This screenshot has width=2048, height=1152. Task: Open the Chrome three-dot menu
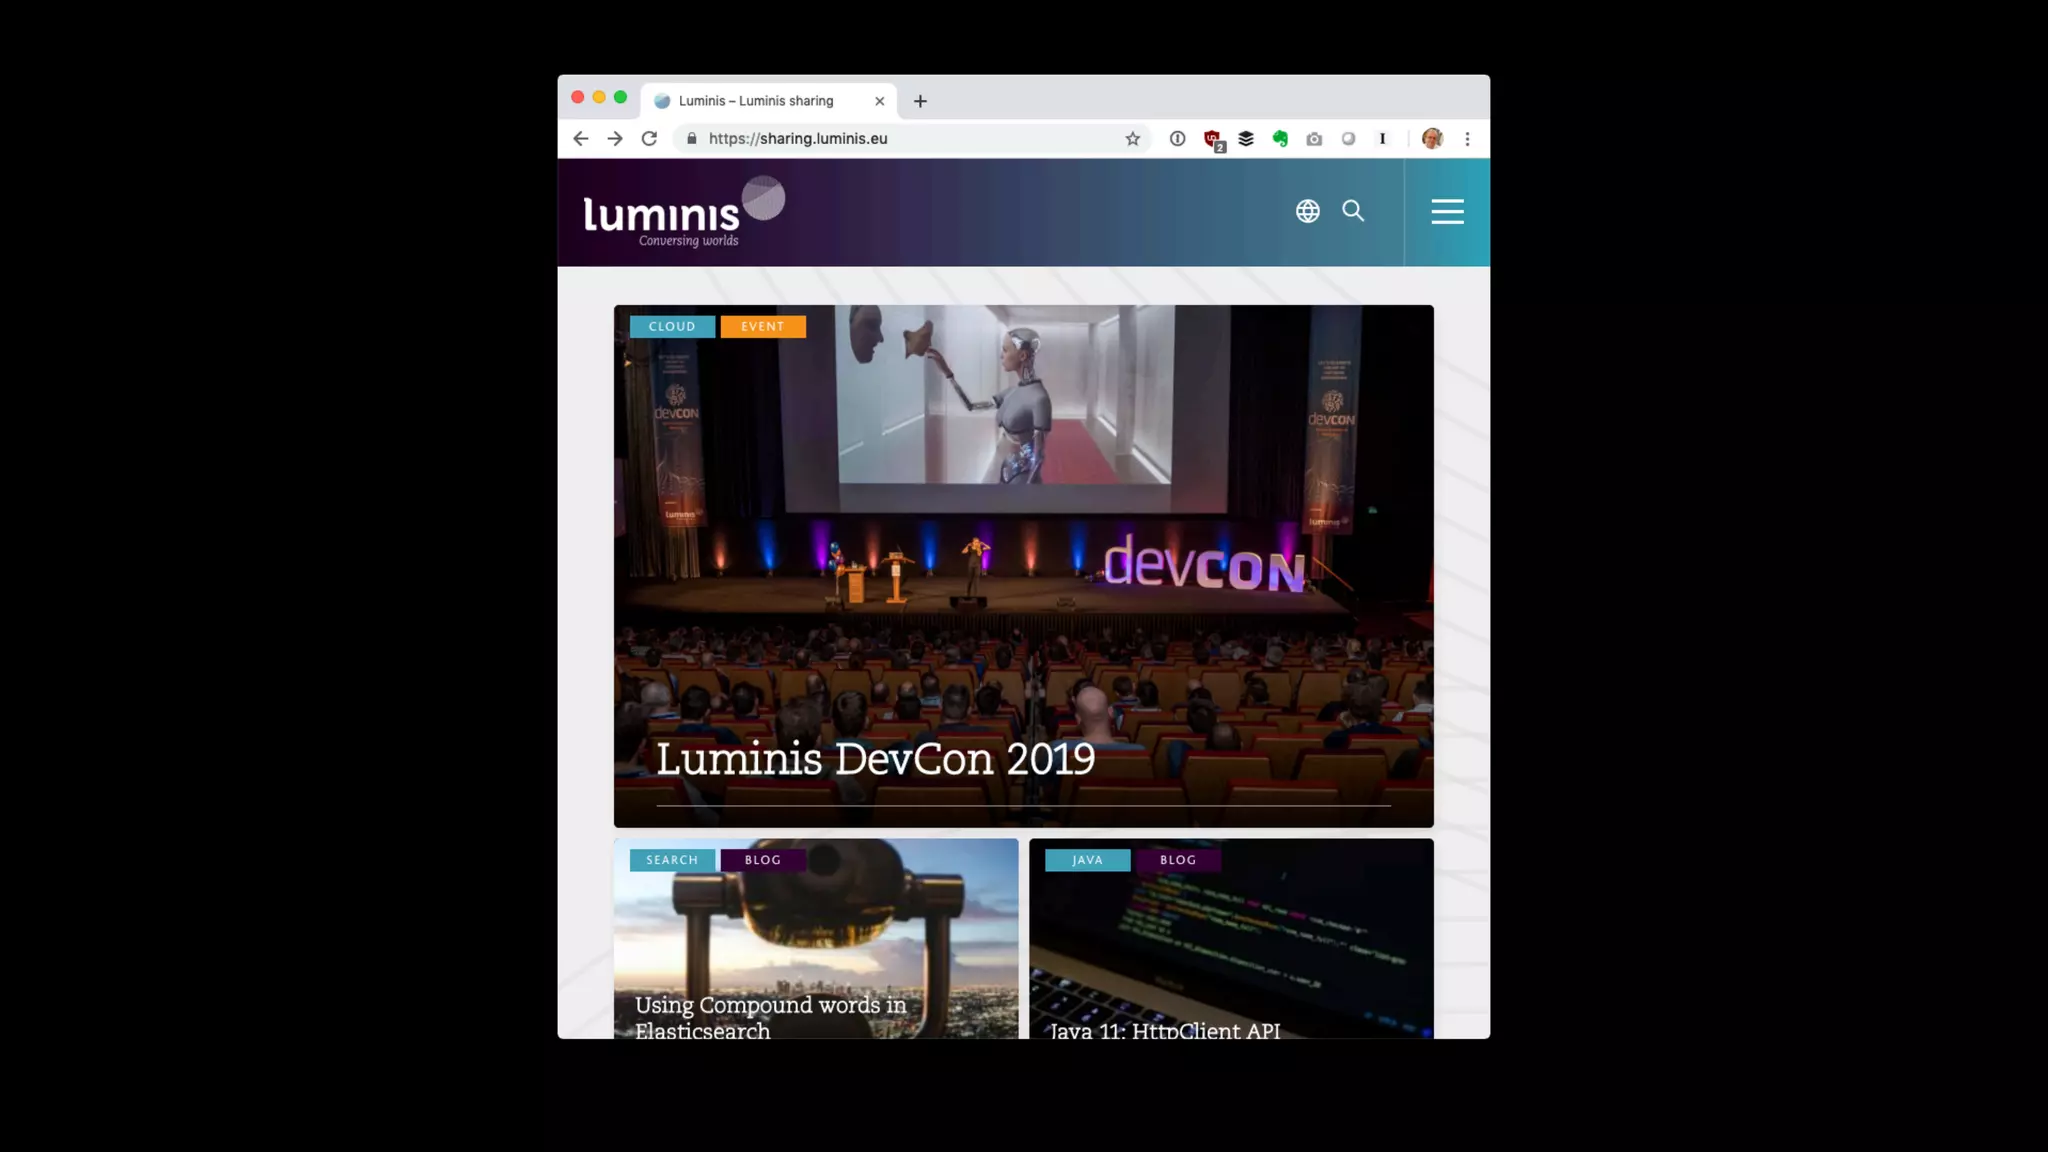pyautogui.click(x=1467, y=139)
